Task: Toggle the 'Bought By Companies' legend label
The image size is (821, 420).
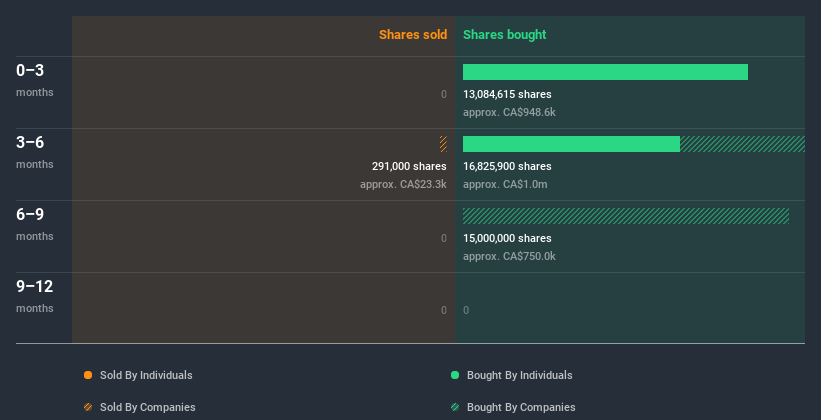Action: (521, 407)
